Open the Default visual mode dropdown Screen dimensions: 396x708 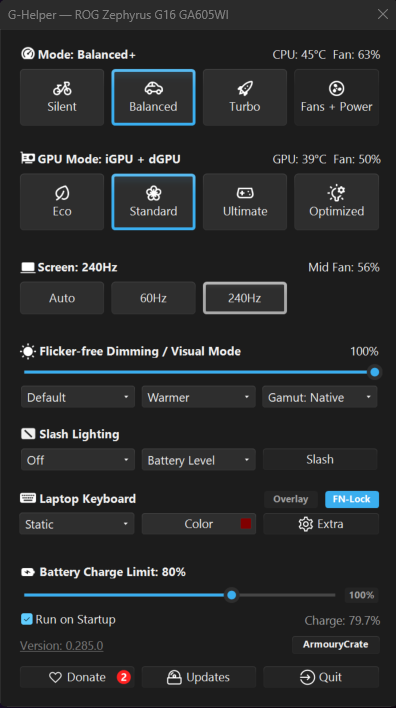[78, 397]
